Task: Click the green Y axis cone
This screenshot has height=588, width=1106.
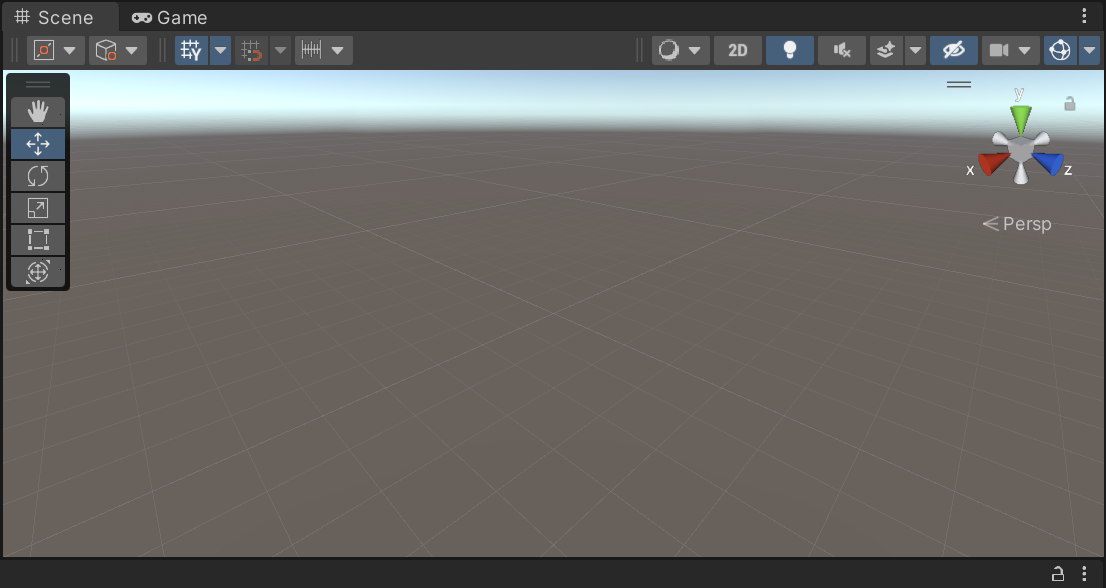Action: (1021, 119)
